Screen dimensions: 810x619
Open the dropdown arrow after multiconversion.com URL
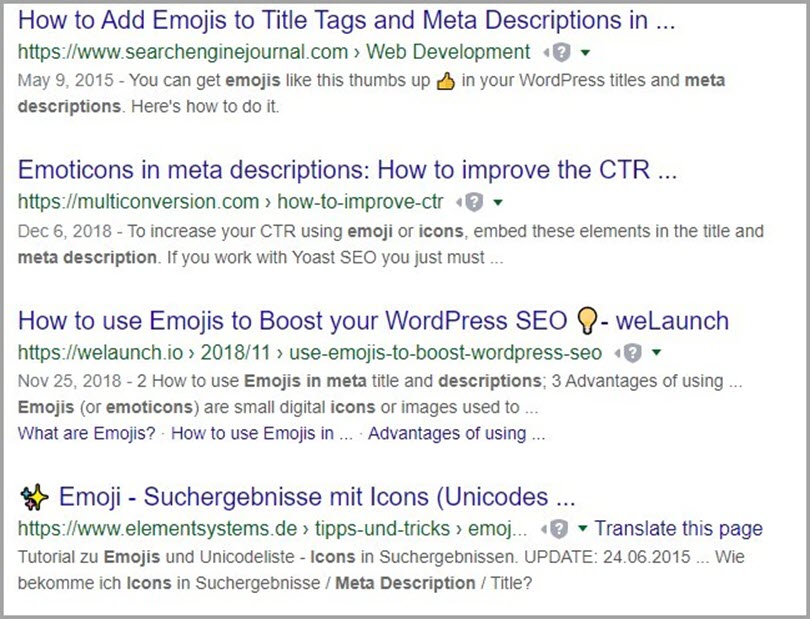coord(499,203)
